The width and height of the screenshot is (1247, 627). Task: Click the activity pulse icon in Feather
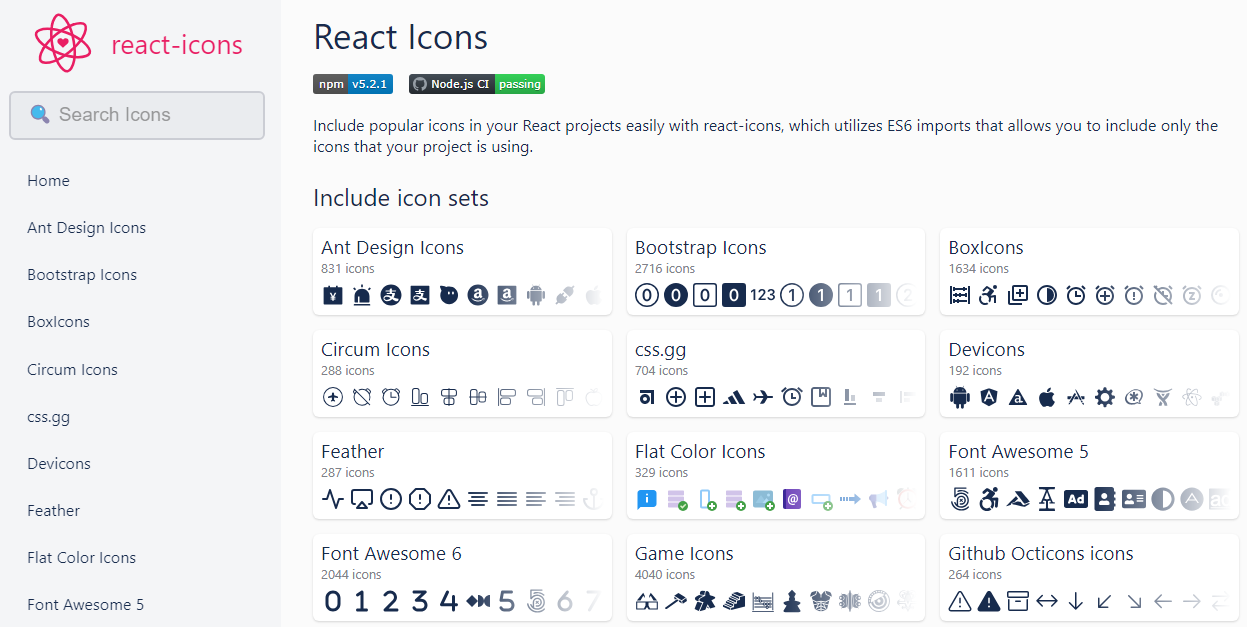[333, 499]
